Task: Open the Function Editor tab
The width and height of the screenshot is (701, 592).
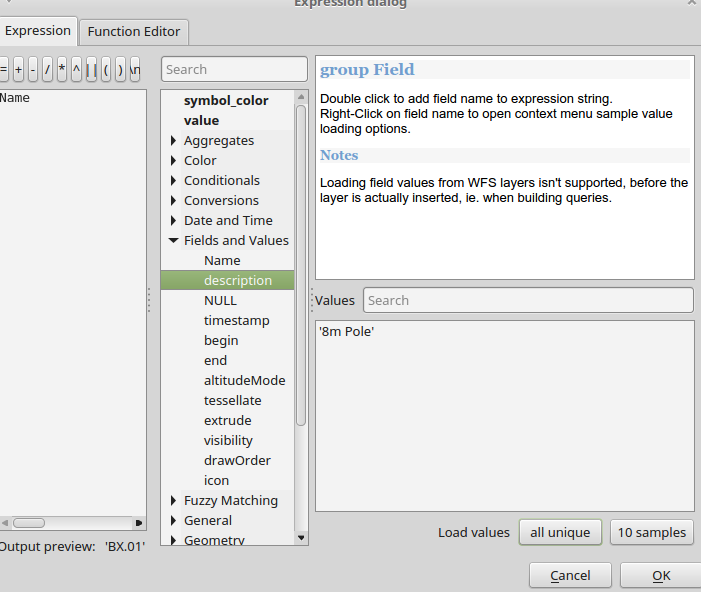Action: (134, 32)
